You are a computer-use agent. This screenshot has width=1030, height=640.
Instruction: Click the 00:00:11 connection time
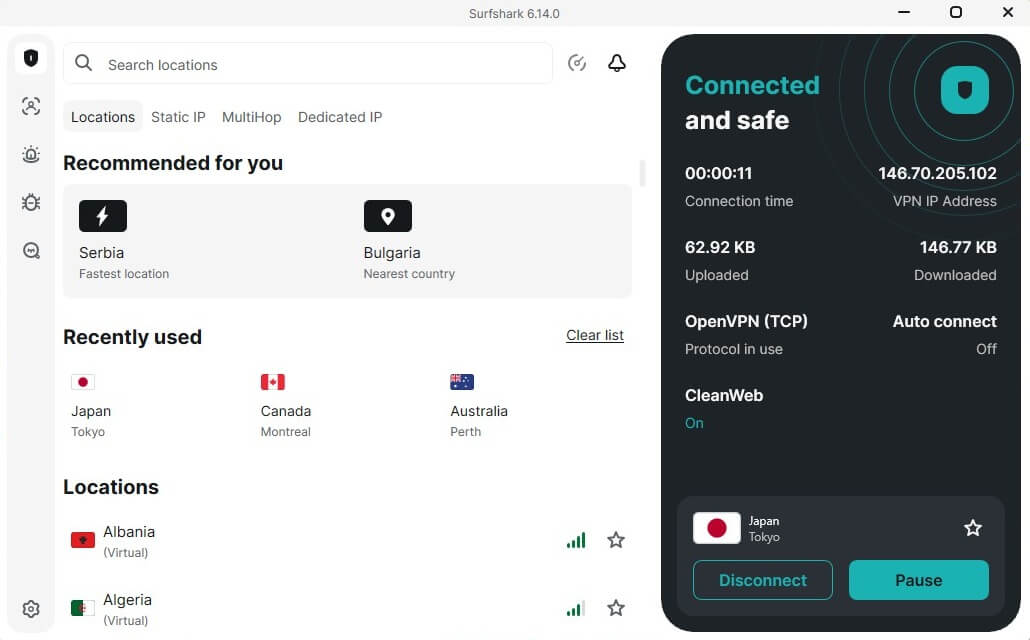coord(718,173)
